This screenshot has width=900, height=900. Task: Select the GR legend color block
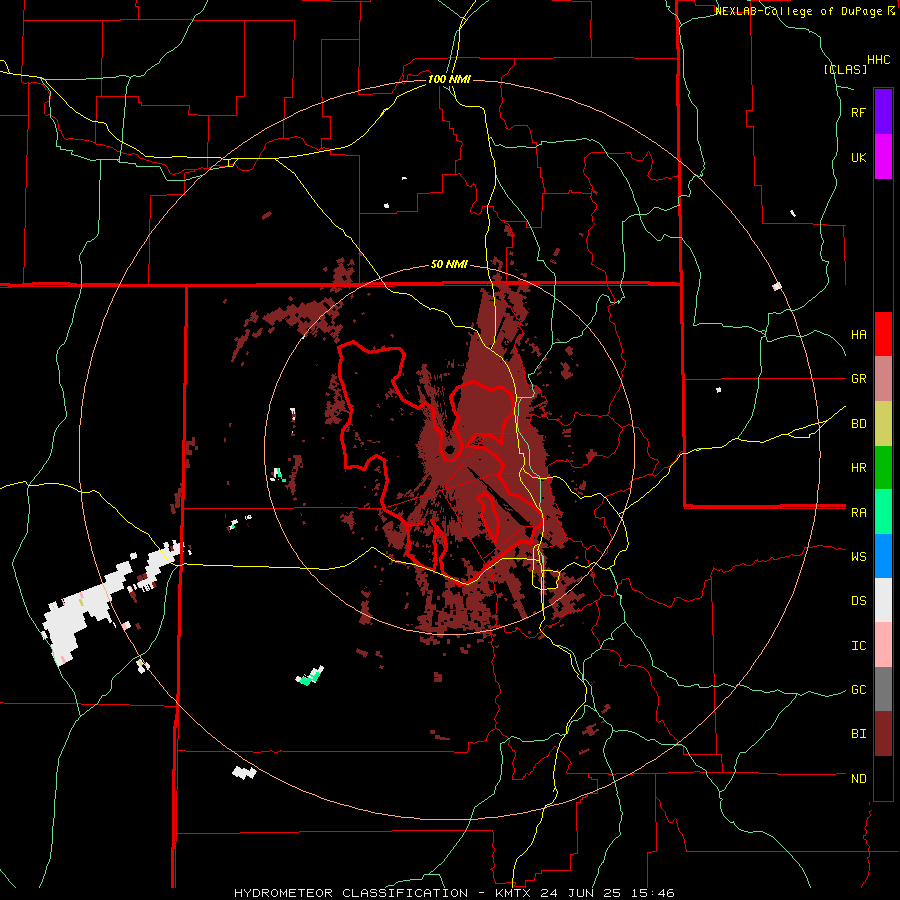click(x=883, y=379)
